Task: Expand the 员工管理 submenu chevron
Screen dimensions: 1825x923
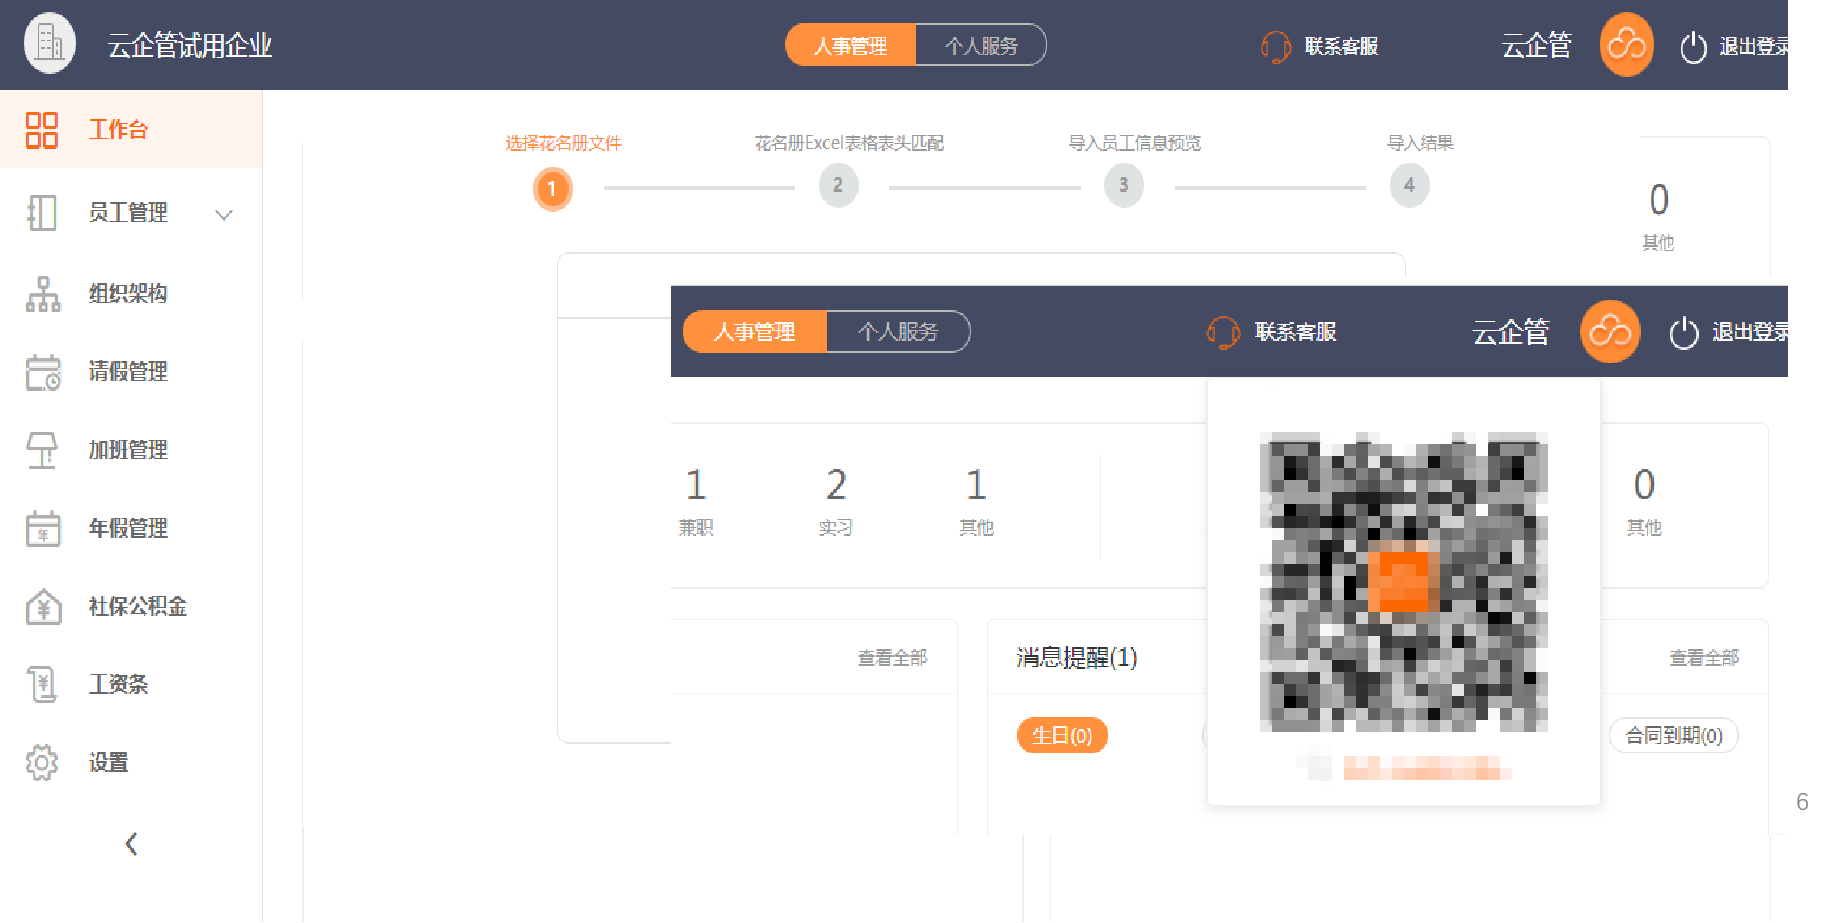Action: coord(224,214)
